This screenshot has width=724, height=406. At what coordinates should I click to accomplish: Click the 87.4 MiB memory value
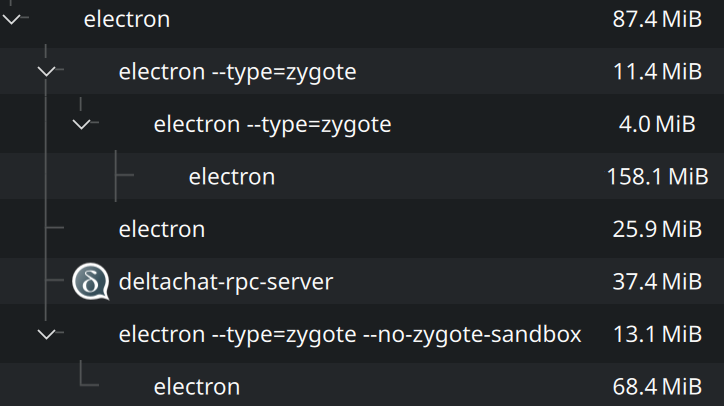tap(657, 19)
